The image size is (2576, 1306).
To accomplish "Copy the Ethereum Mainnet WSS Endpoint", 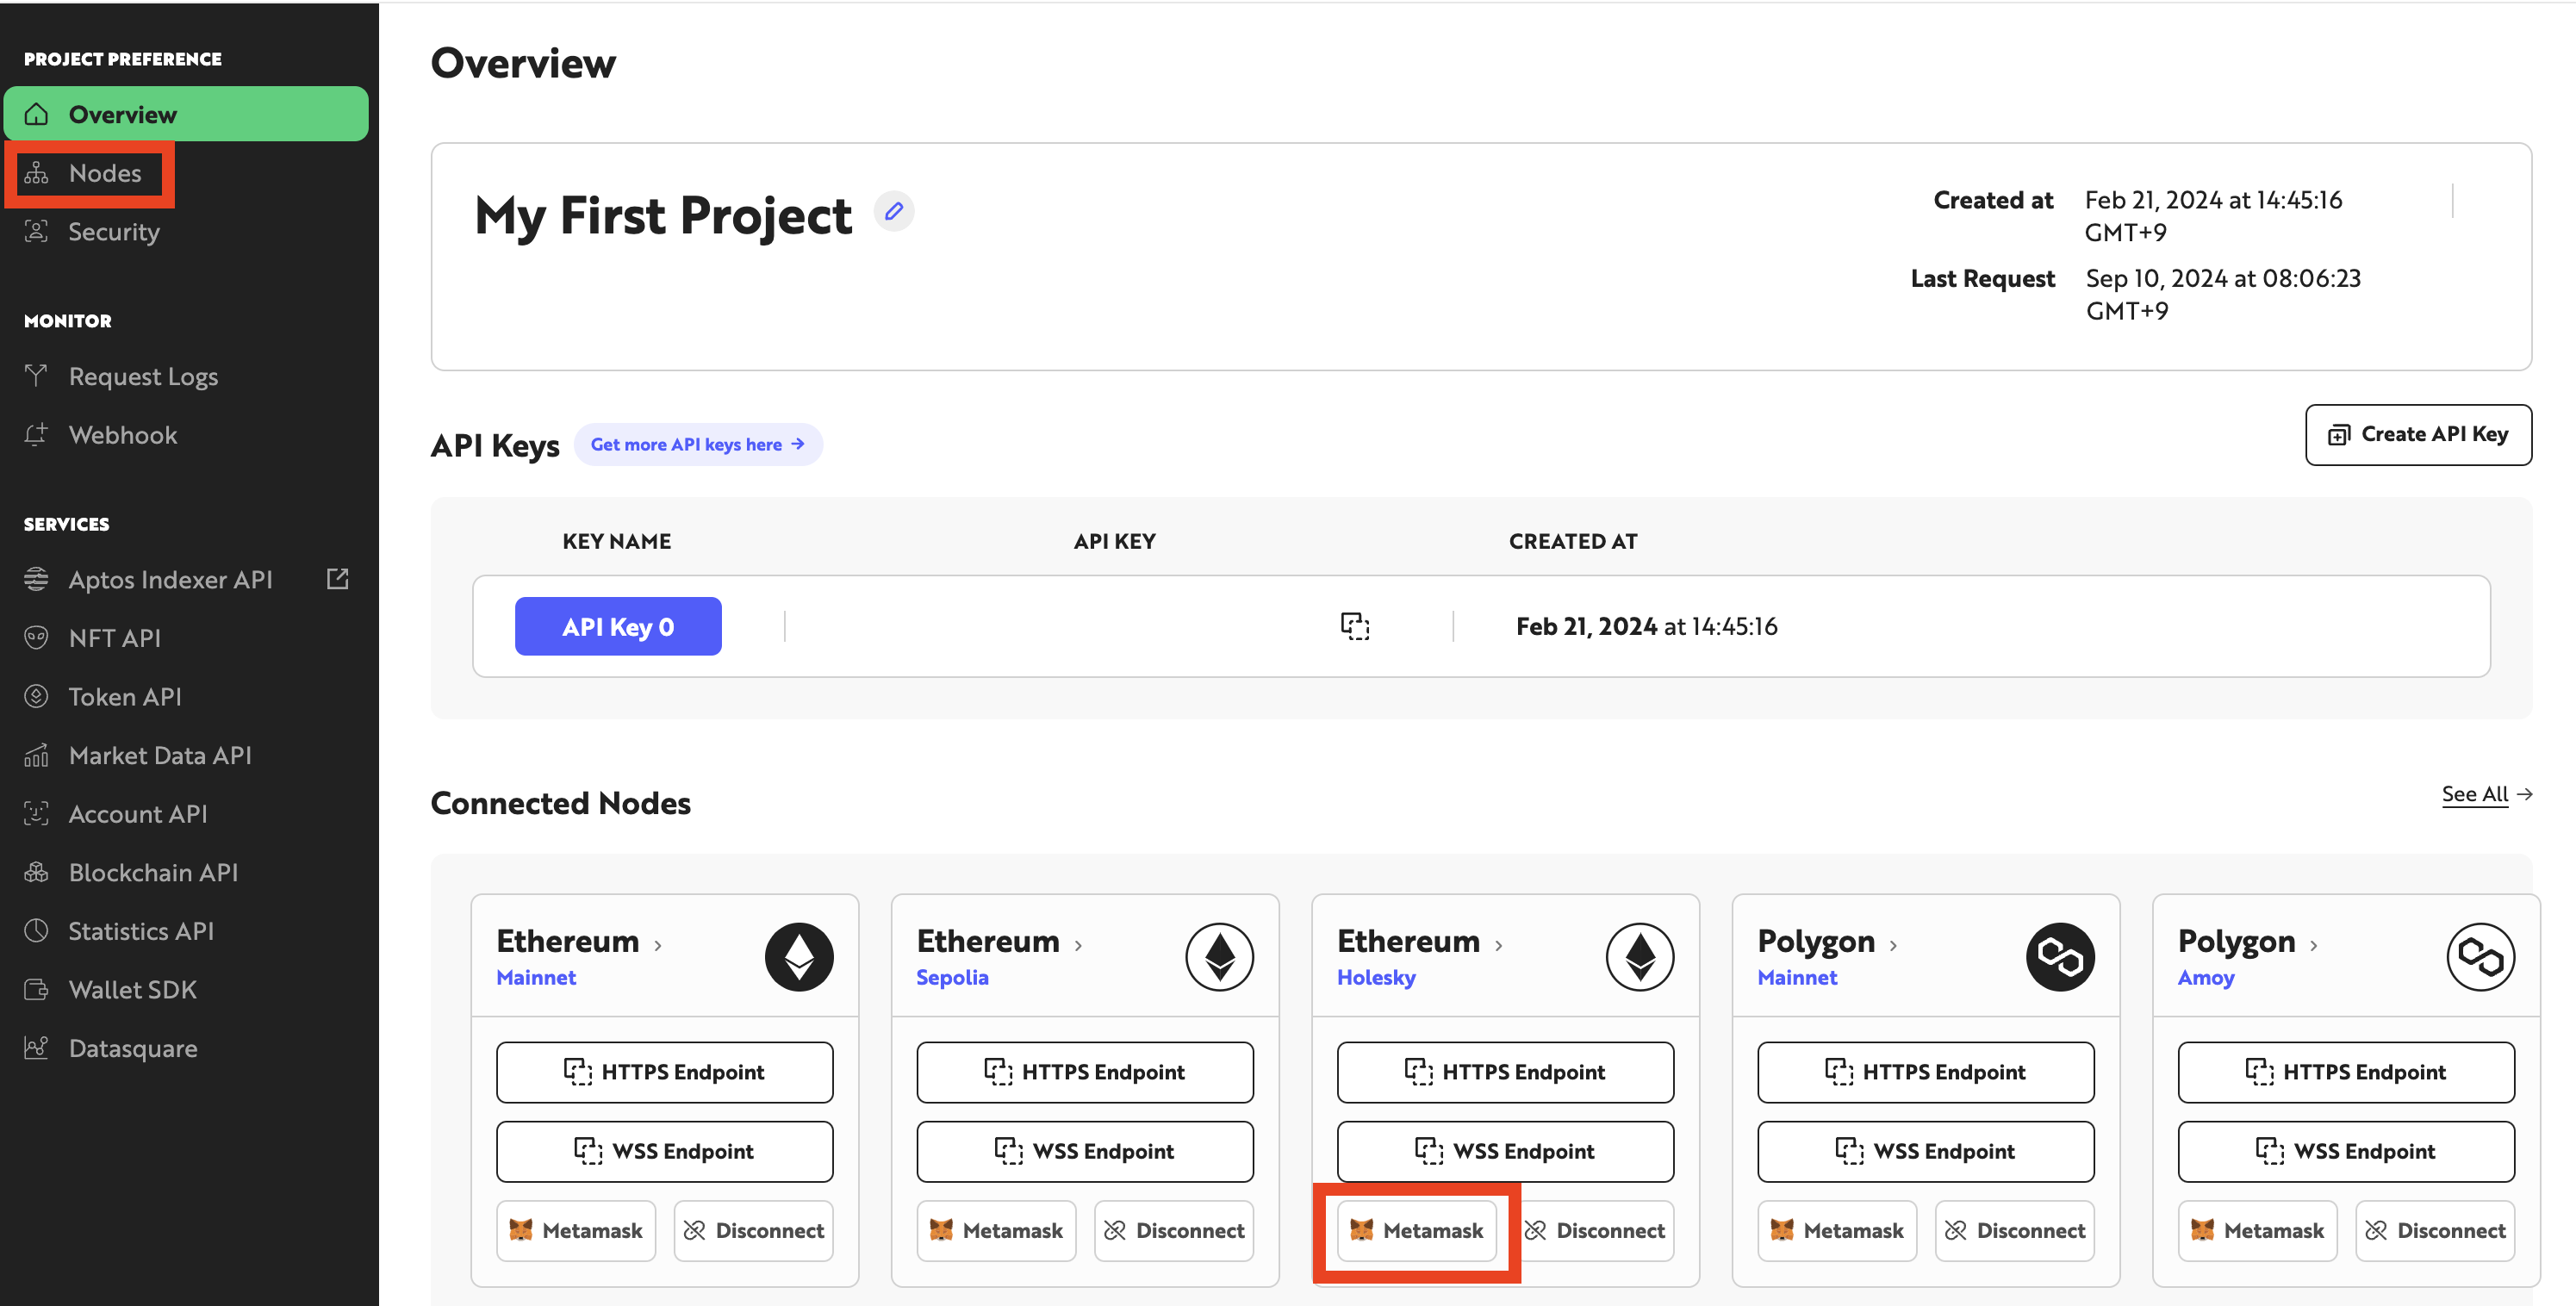I will click(x=665, y=1151).
